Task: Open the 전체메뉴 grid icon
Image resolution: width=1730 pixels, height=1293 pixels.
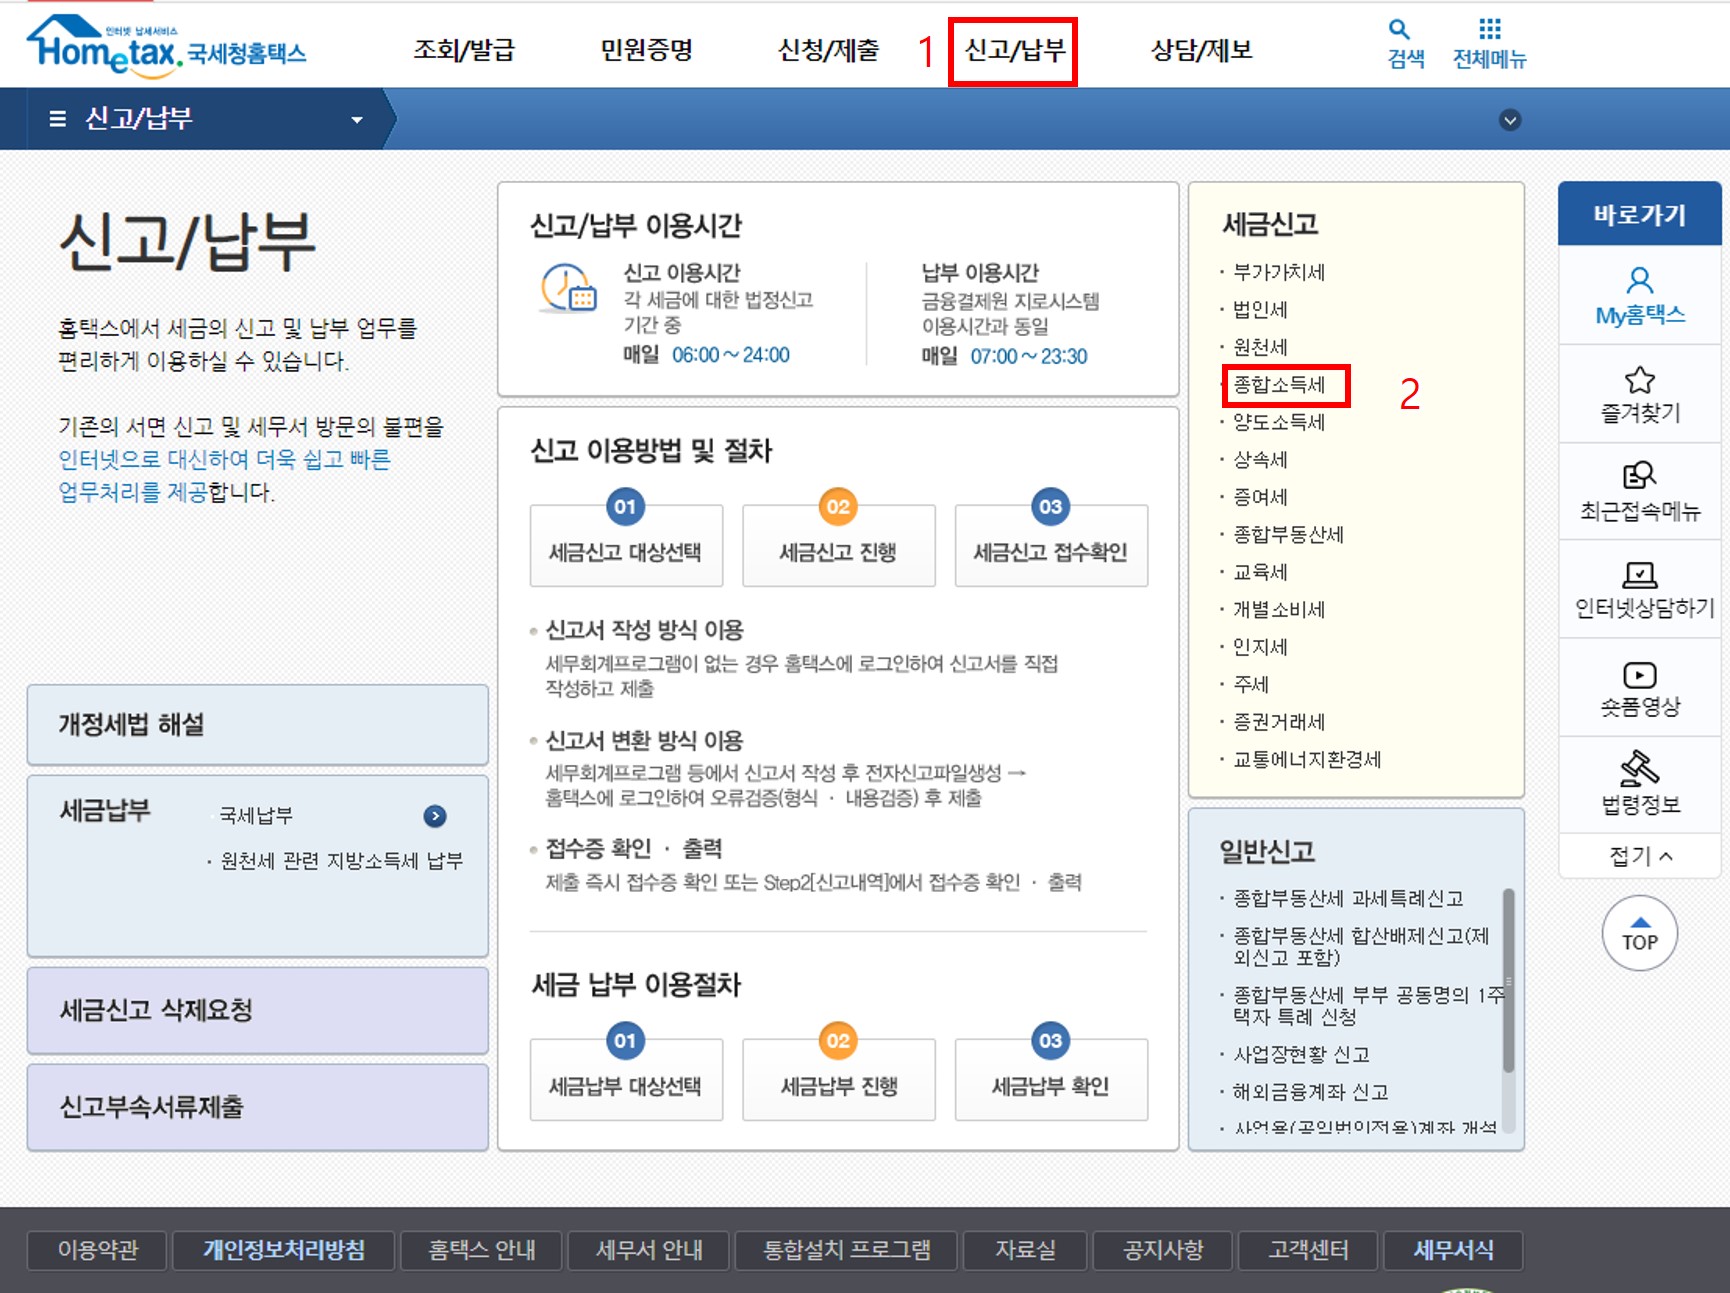Action: [1490, 29]
